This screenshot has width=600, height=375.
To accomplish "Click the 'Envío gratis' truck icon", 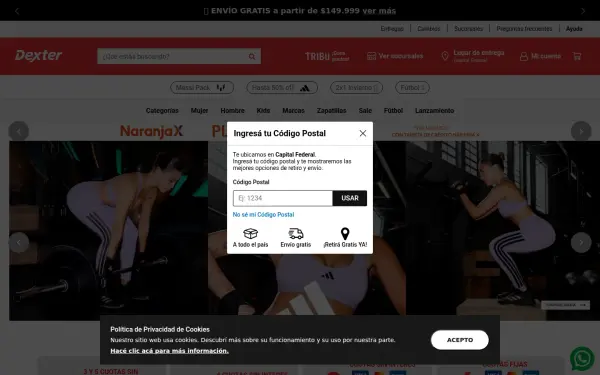I will [295, 233].
